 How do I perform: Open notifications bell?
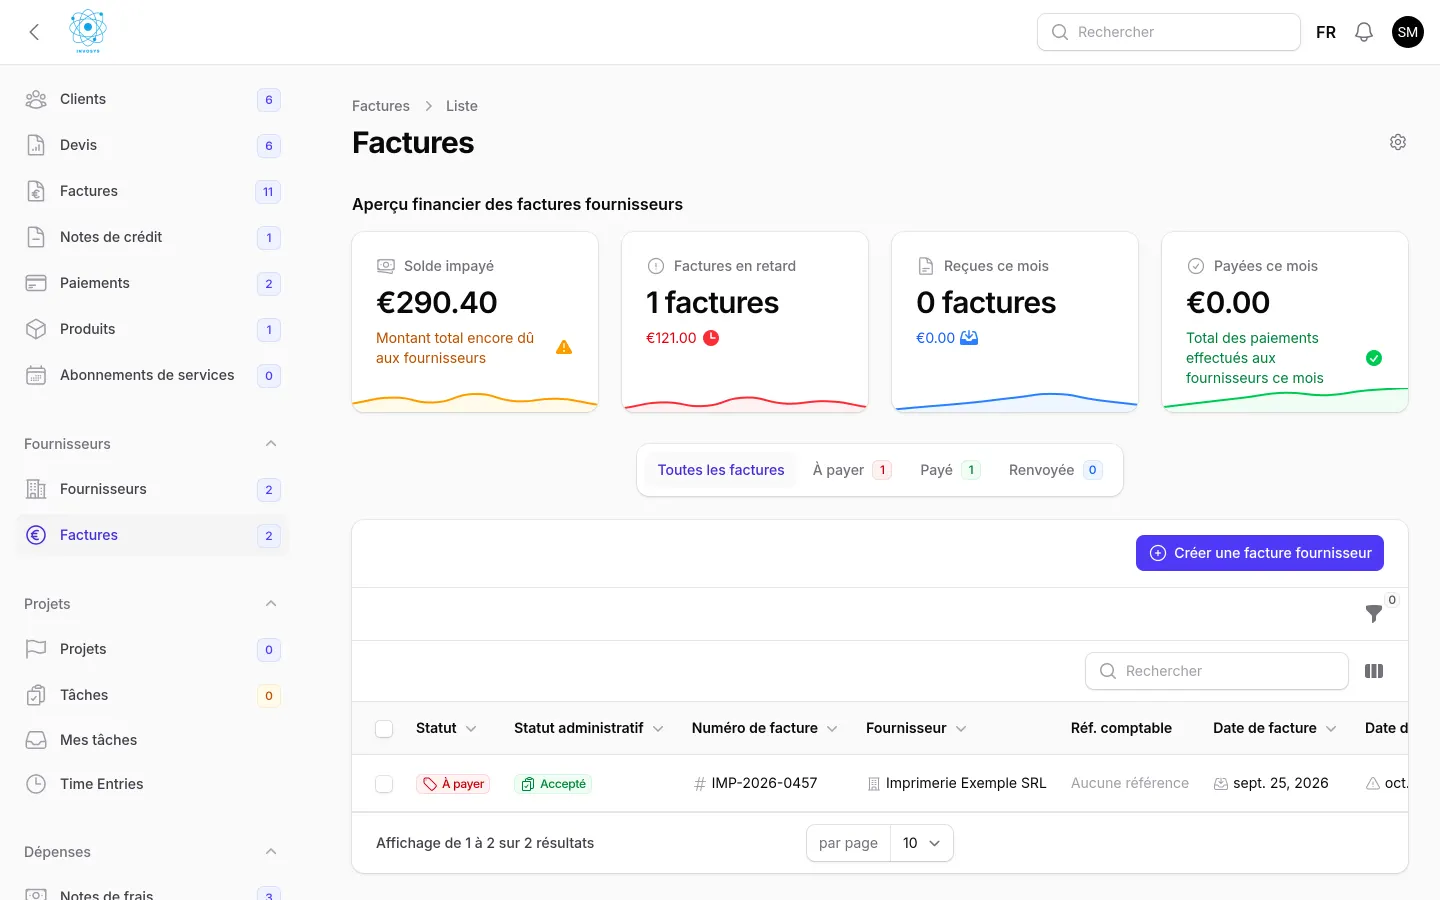tap(1364, 32)
